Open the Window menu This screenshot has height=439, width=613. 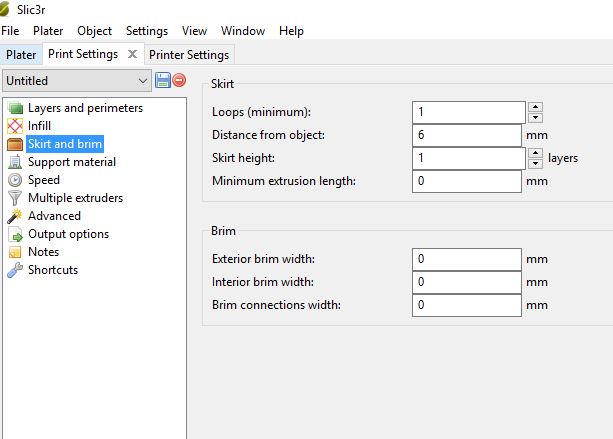(243, 31)
